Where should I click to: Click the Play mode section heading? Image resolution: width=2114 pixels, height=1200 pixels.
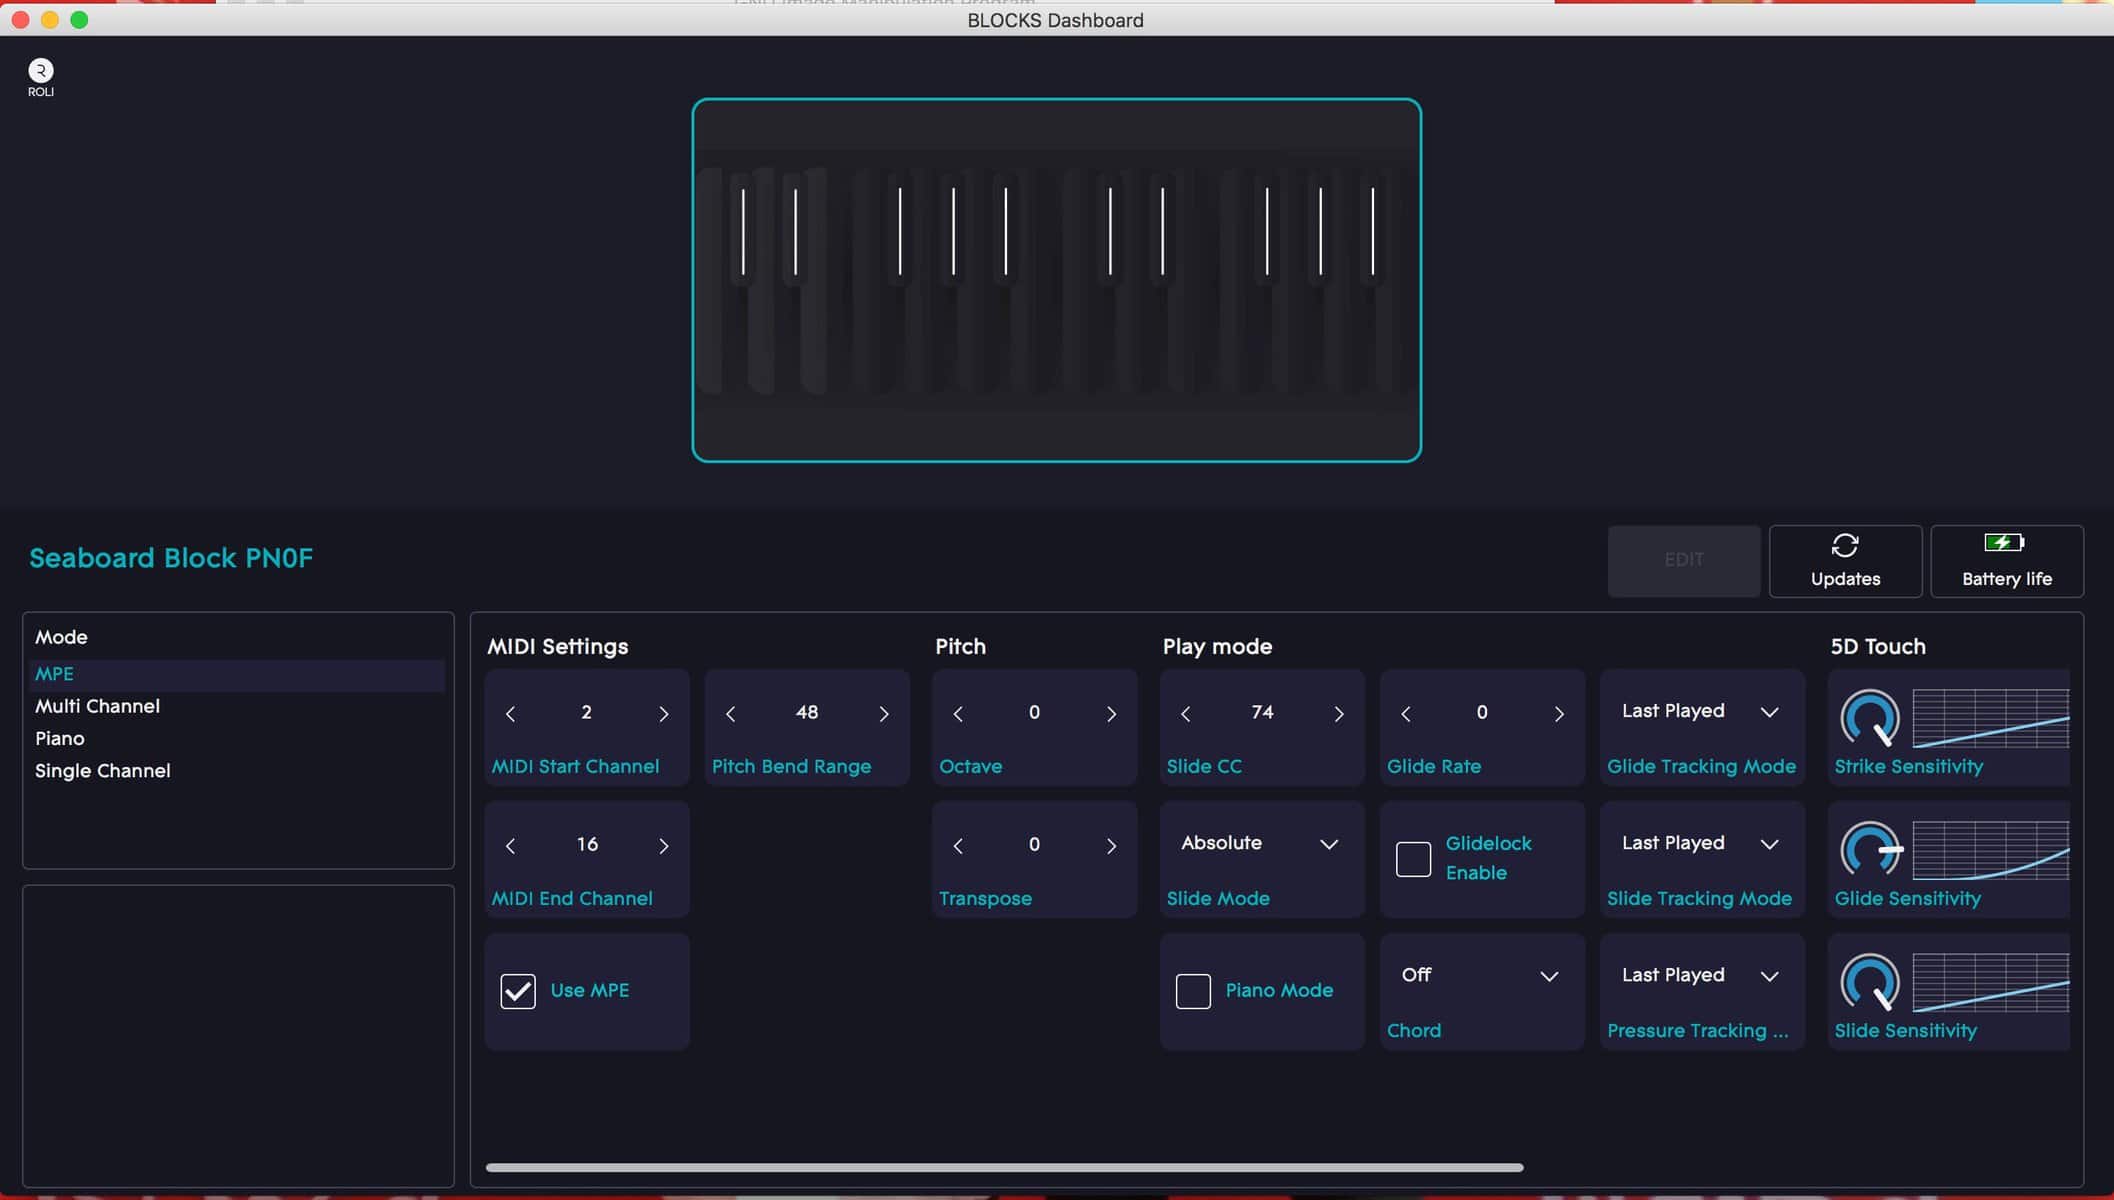click(x=1217, y=647)
